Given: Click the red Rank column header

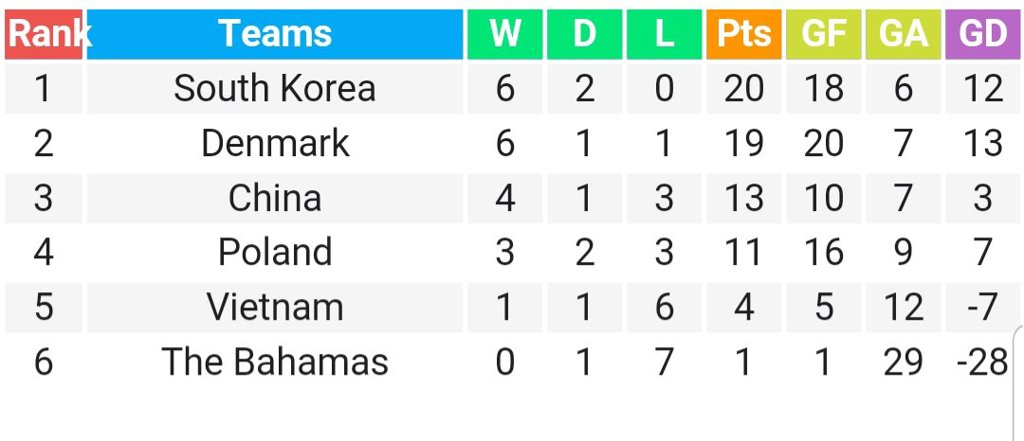Looking at the screenshot, I should [x=43, y=34].
